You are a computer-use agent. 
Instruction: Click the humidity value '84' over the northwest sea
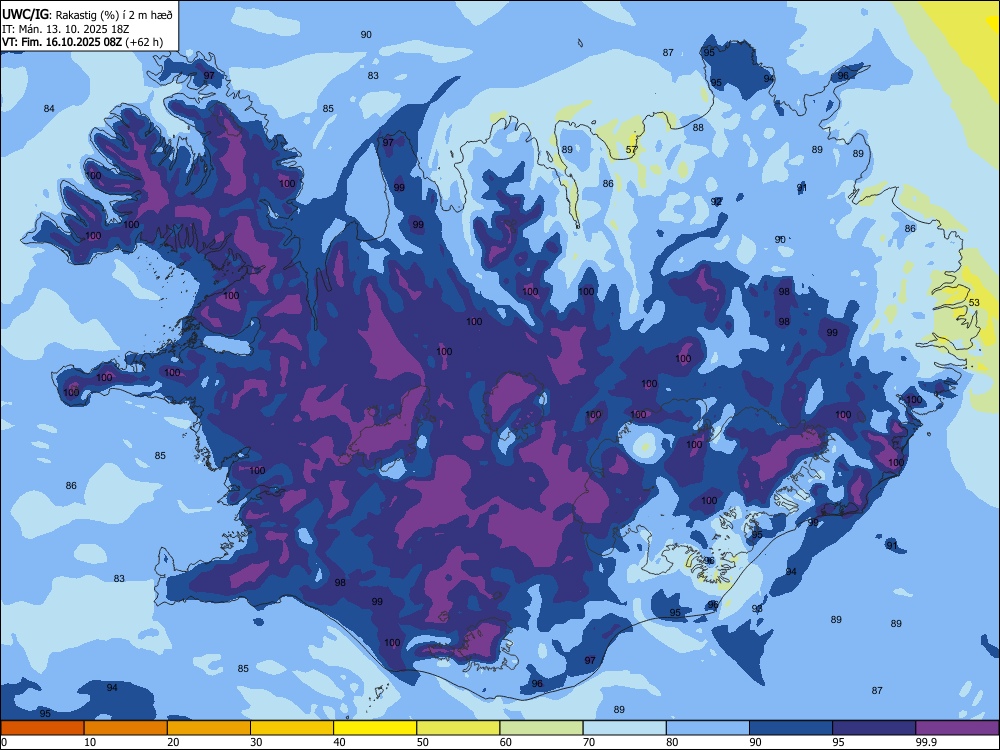click(49, 108)
